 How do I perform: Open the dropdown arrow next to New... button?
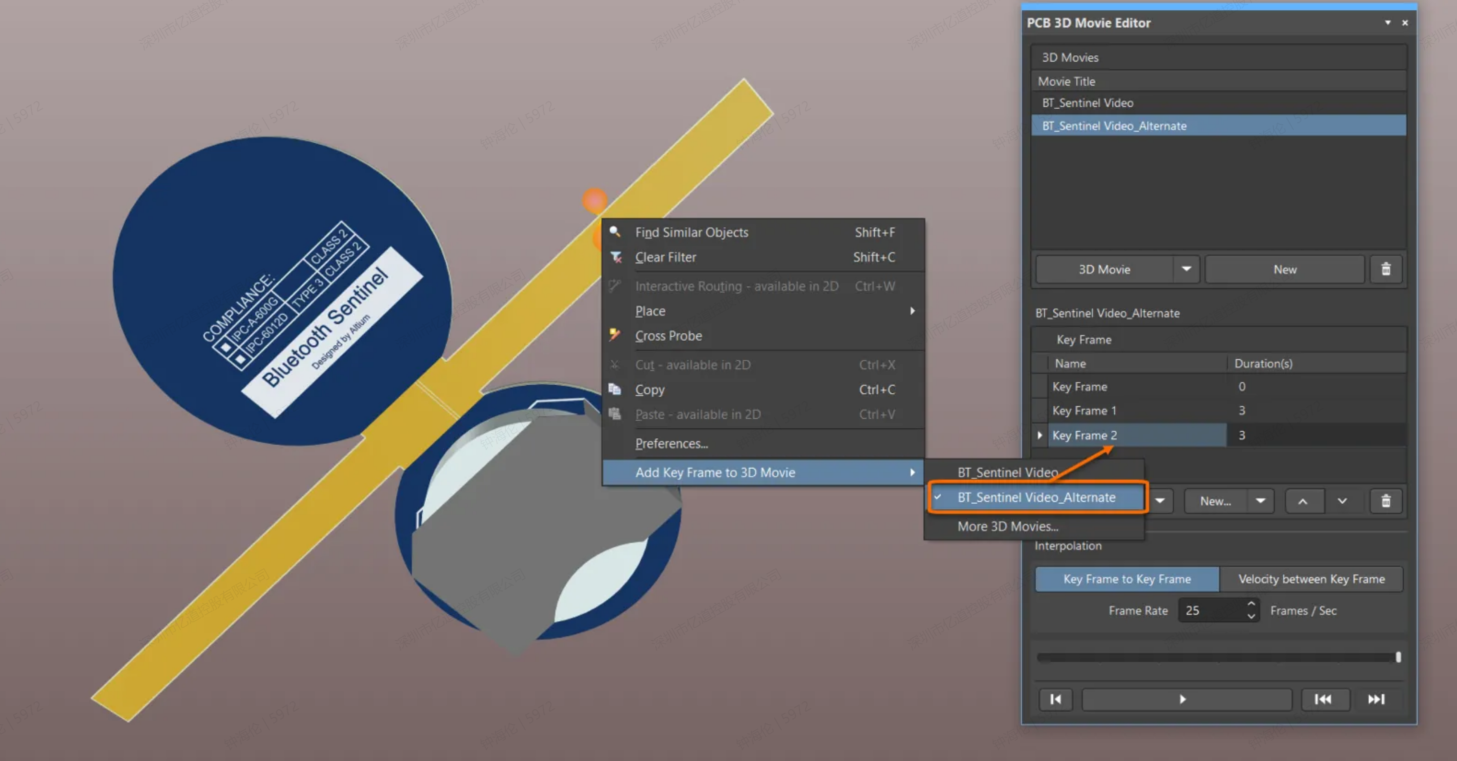pos(1260,501)
